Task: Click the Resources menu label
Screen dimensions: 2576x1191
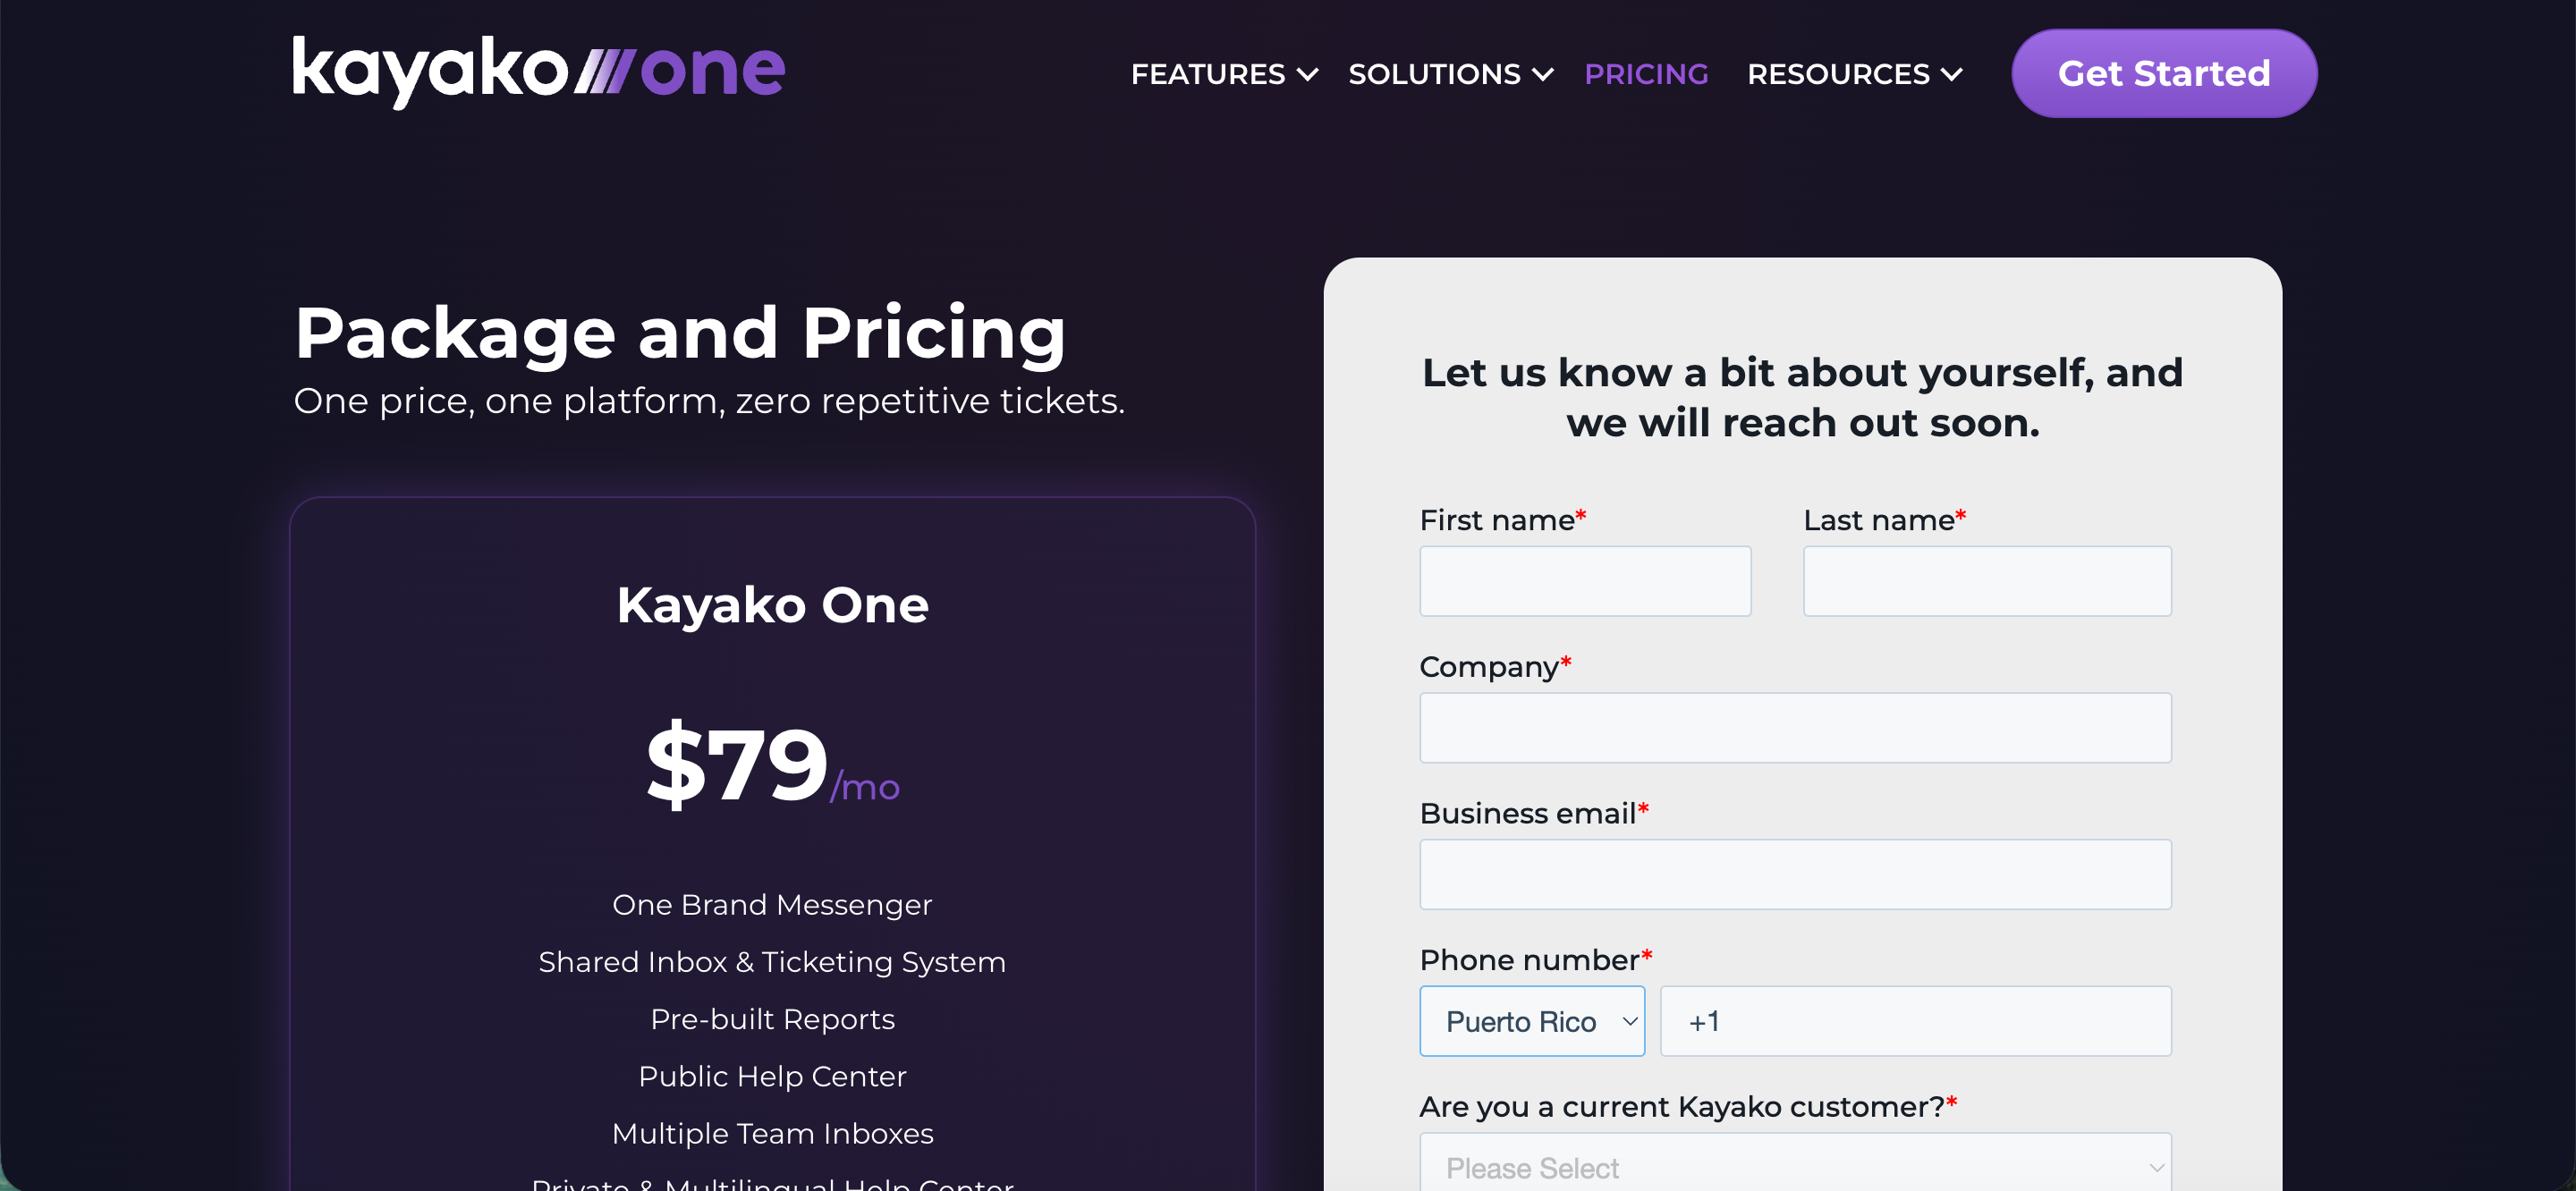Action: 1837,75
